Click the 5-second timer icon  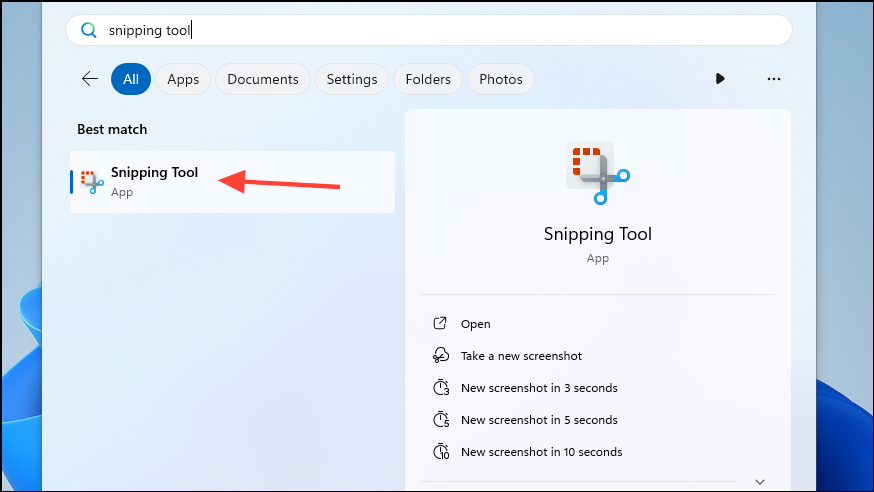click(441, 419)
